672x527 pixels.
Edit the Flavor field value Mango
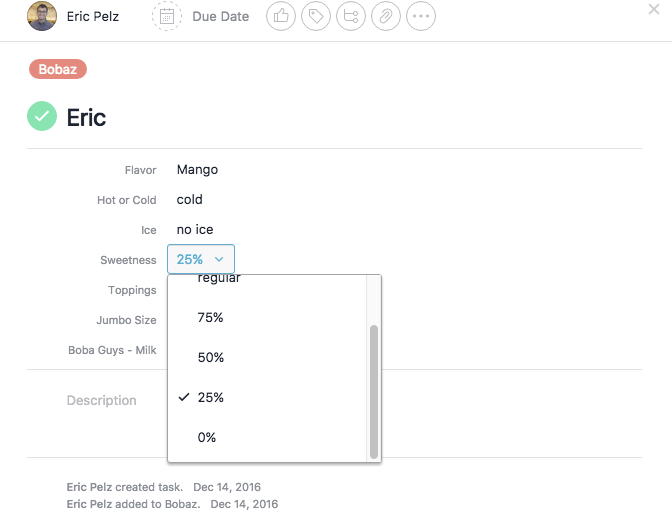197,170
